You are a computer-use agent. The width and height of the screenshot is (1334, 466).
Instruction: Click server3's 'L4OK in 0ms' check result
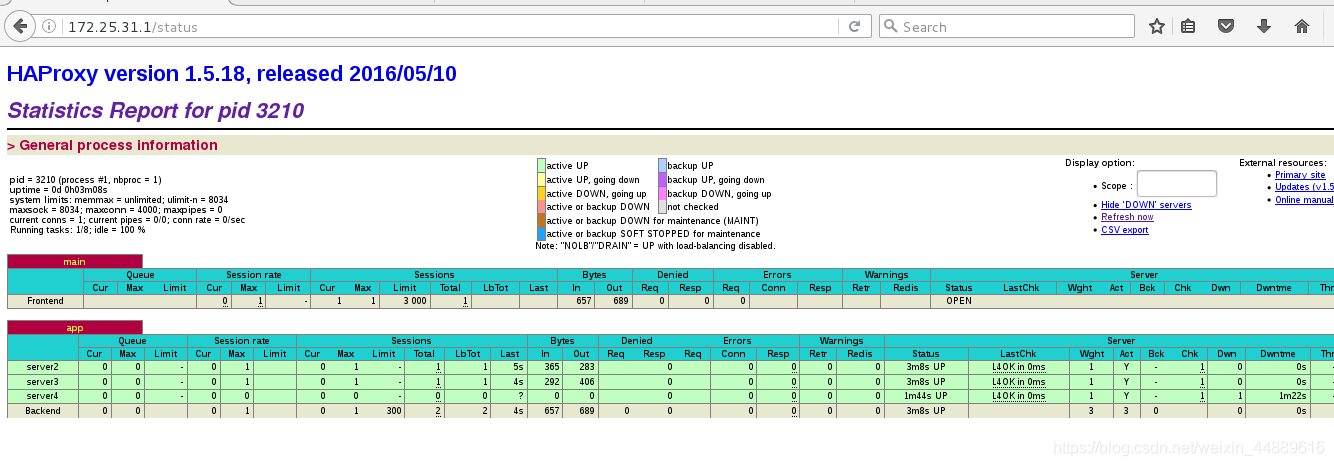pos(1018,382)
